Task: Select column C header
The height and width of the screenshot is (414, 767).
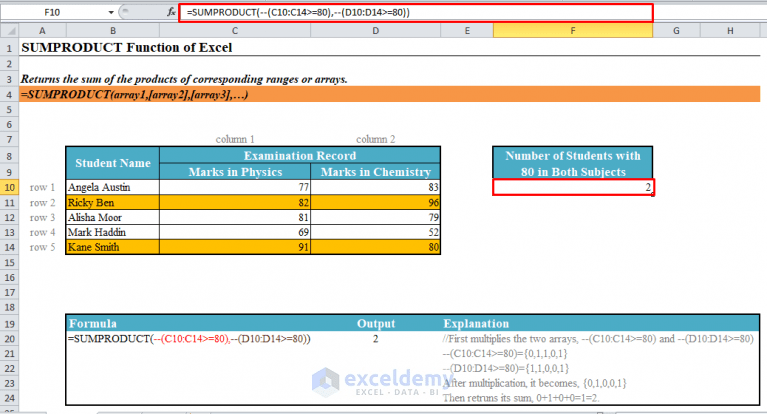Action: click(235, 31)
